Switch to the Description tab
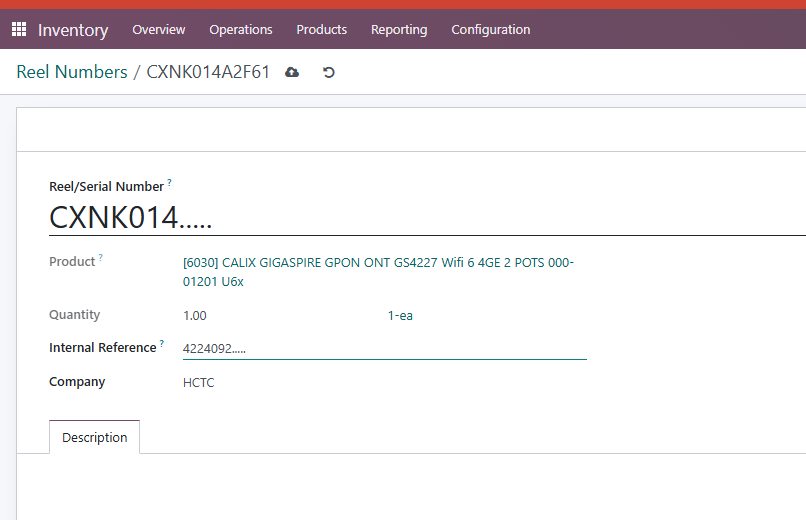This screenshot has width=806, height=520. click(95, 437)
